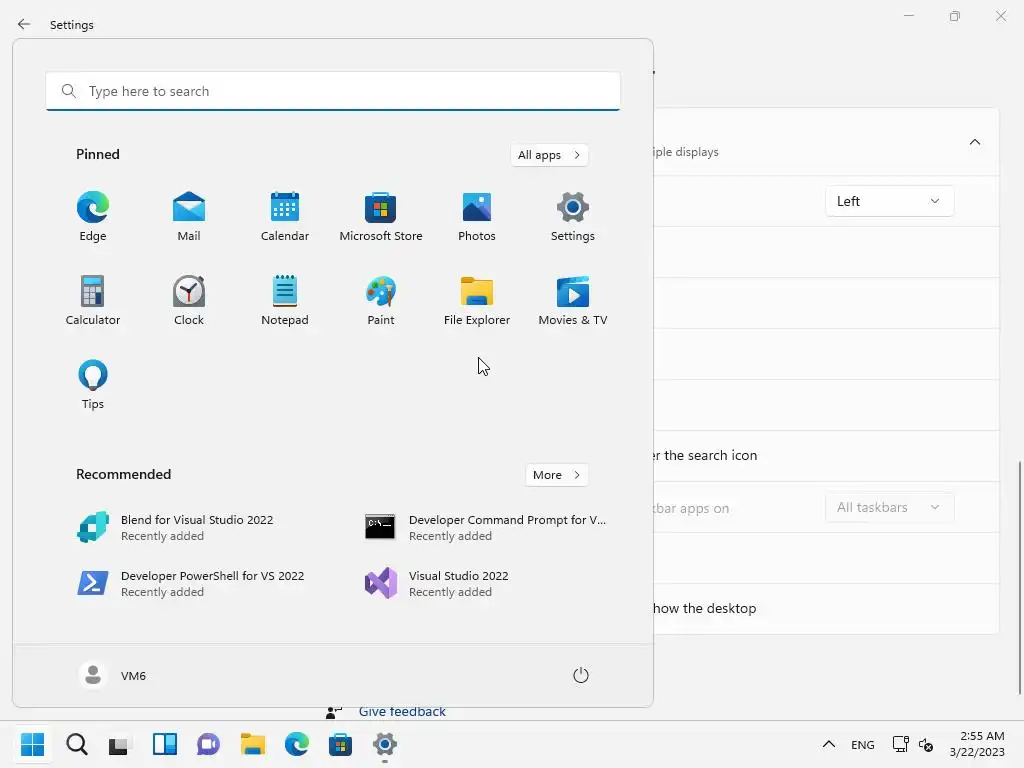Open Blend for Visual Studio 2022

(x=189, y=527)
